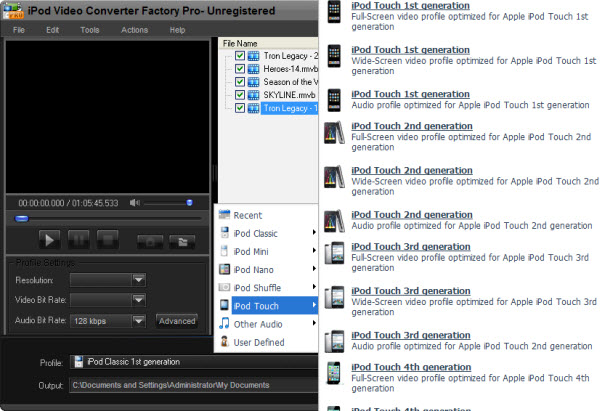The image size is (600, 411).
Task: Click iPod Touch 2nd generation Full-Screen profile icon
Action: tap(334, 132)
